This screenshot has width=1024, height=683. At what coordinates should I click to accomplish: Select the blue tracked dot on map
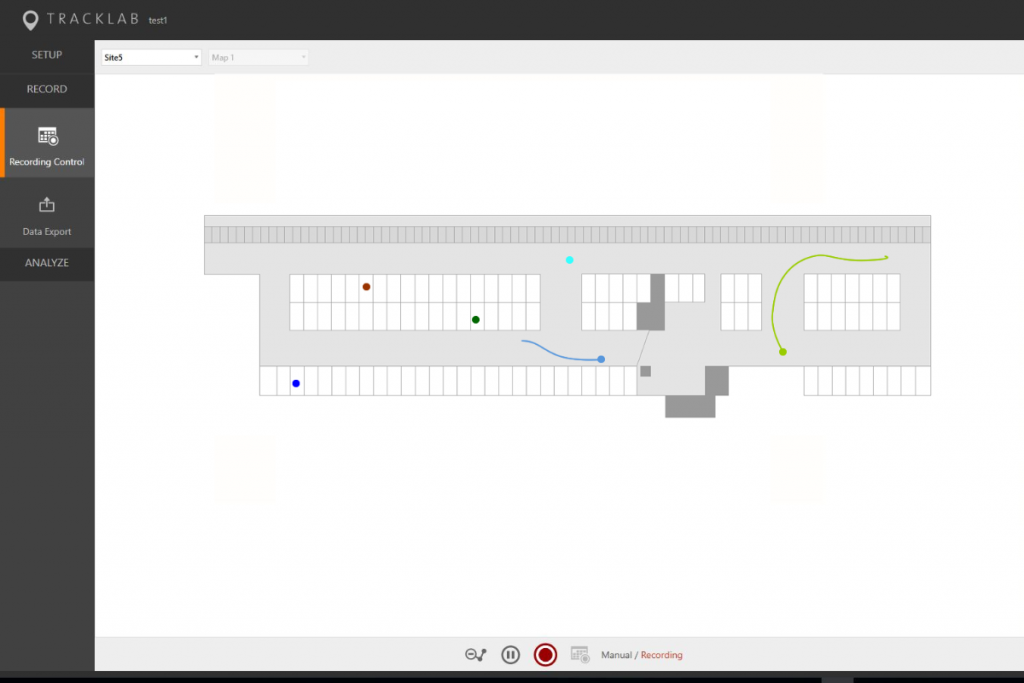296,383
